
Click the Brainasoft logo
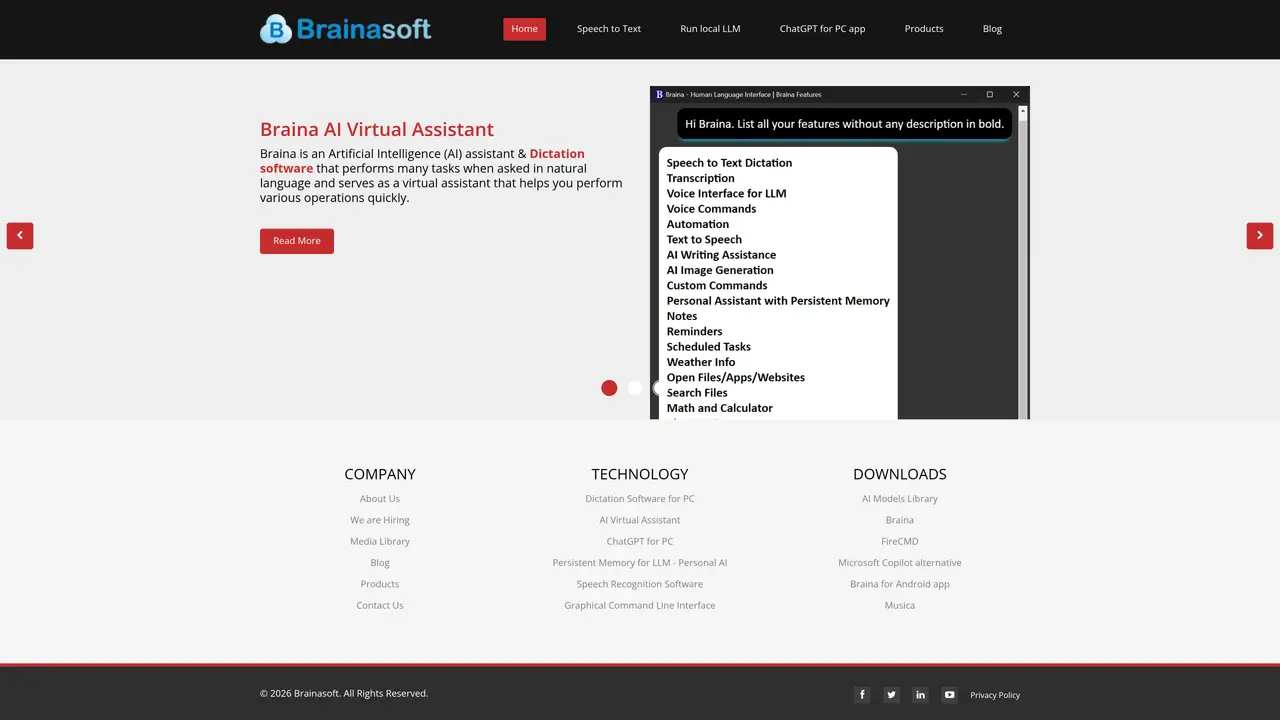click(346, 29)
